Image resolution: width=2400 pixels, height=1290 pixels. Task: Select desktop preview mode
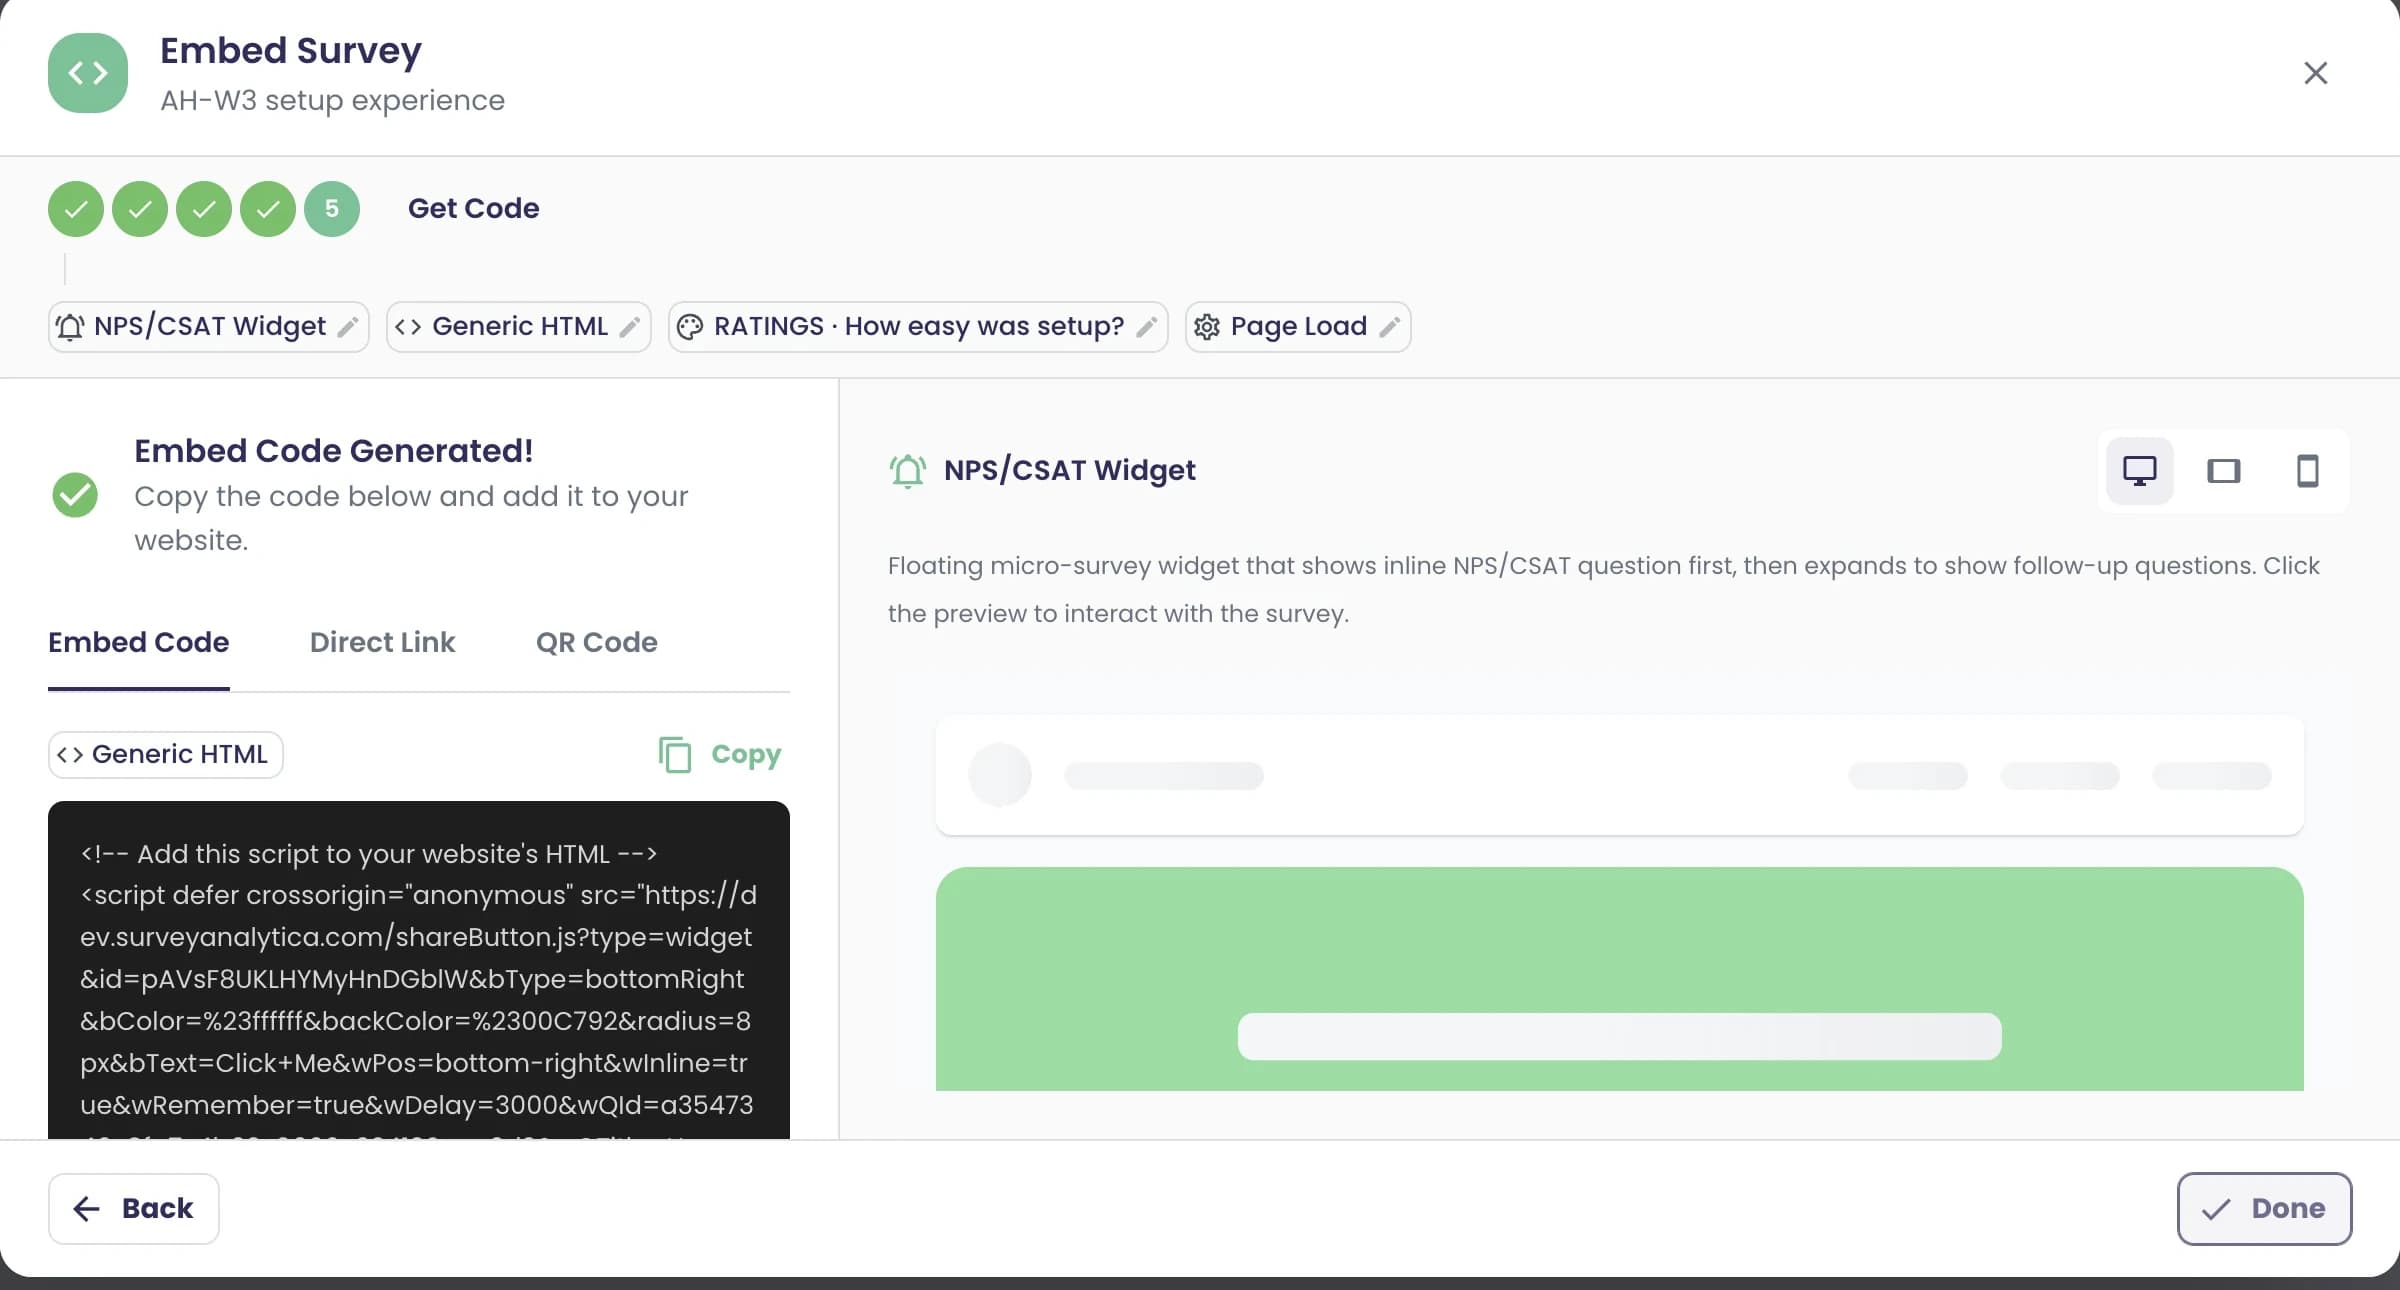(x=2140, y=471)
